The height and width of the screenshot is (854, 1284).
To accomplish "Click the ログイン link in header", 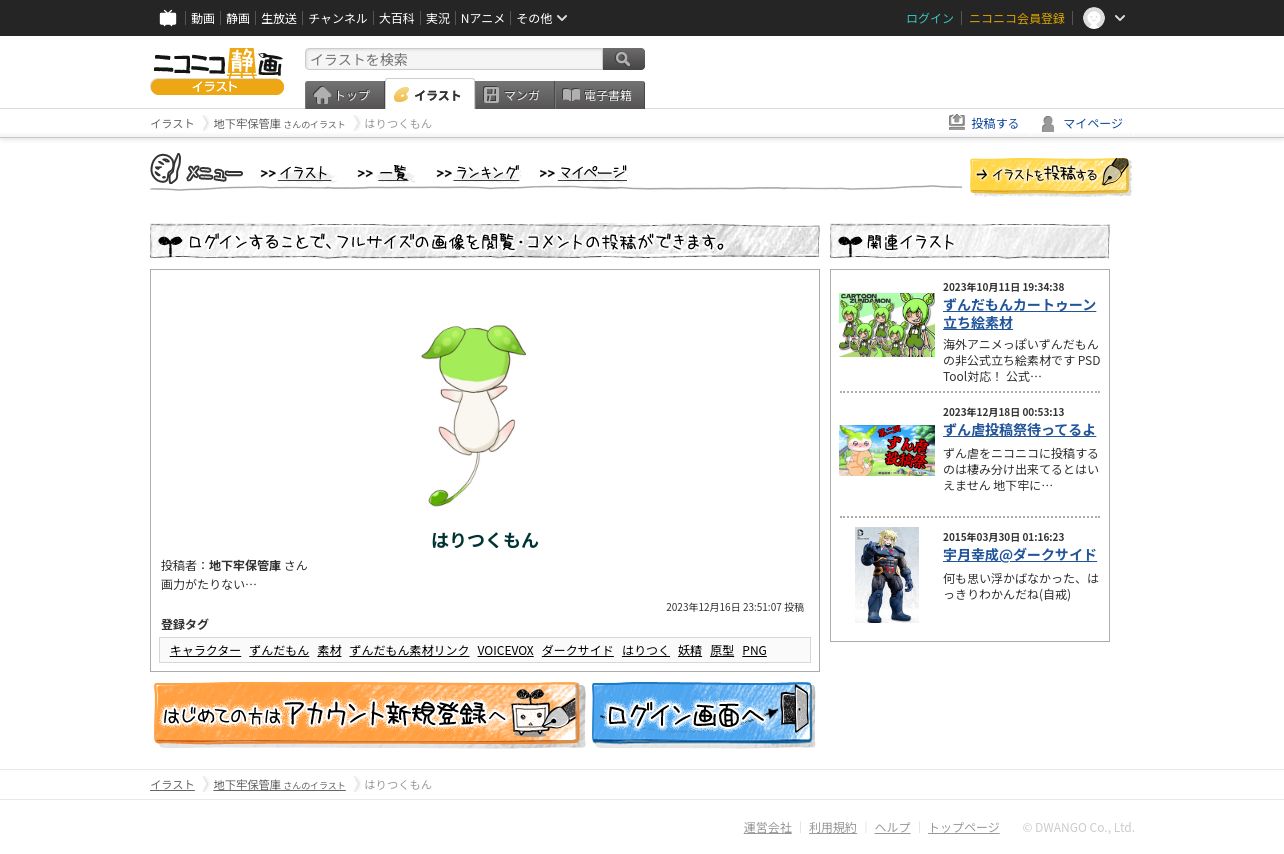I will (x=930, y=18).
